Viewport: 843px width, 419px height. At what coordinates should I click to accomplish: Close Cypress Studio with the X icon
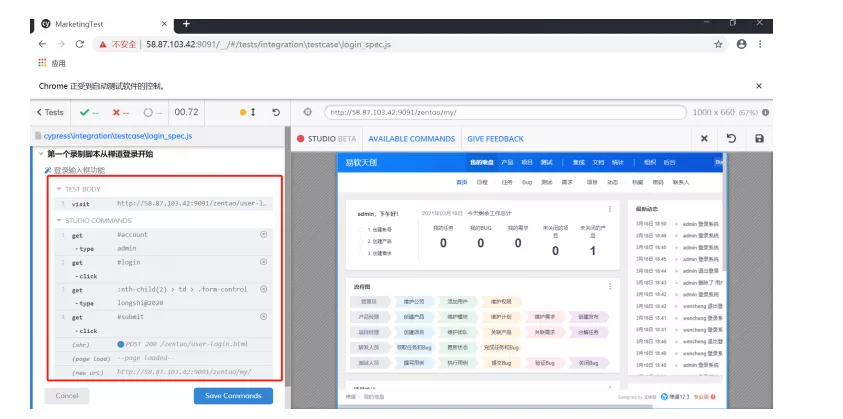coord(704,139)
